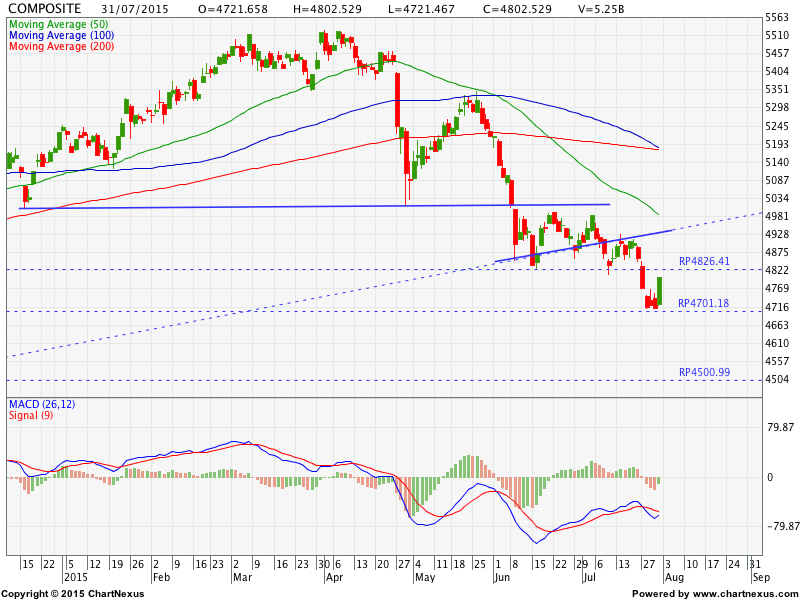Viewport: 800px width, 600px height.
Task: Click the 2015 year label on time axis
Action: pos(76,578)
